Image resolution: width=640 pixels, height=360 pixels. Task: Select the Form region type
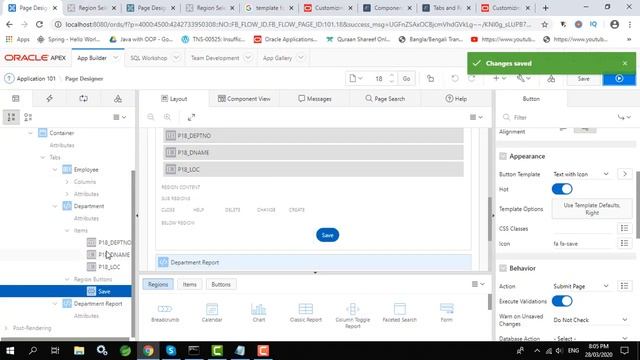tap(447, 313)
